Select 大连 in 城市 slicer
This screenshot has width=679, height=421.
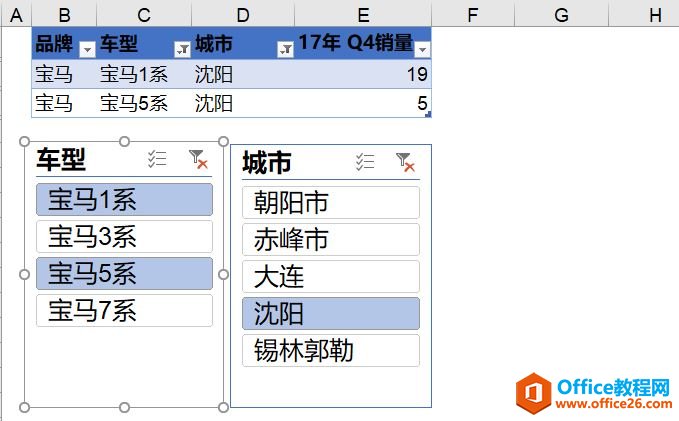331,276
